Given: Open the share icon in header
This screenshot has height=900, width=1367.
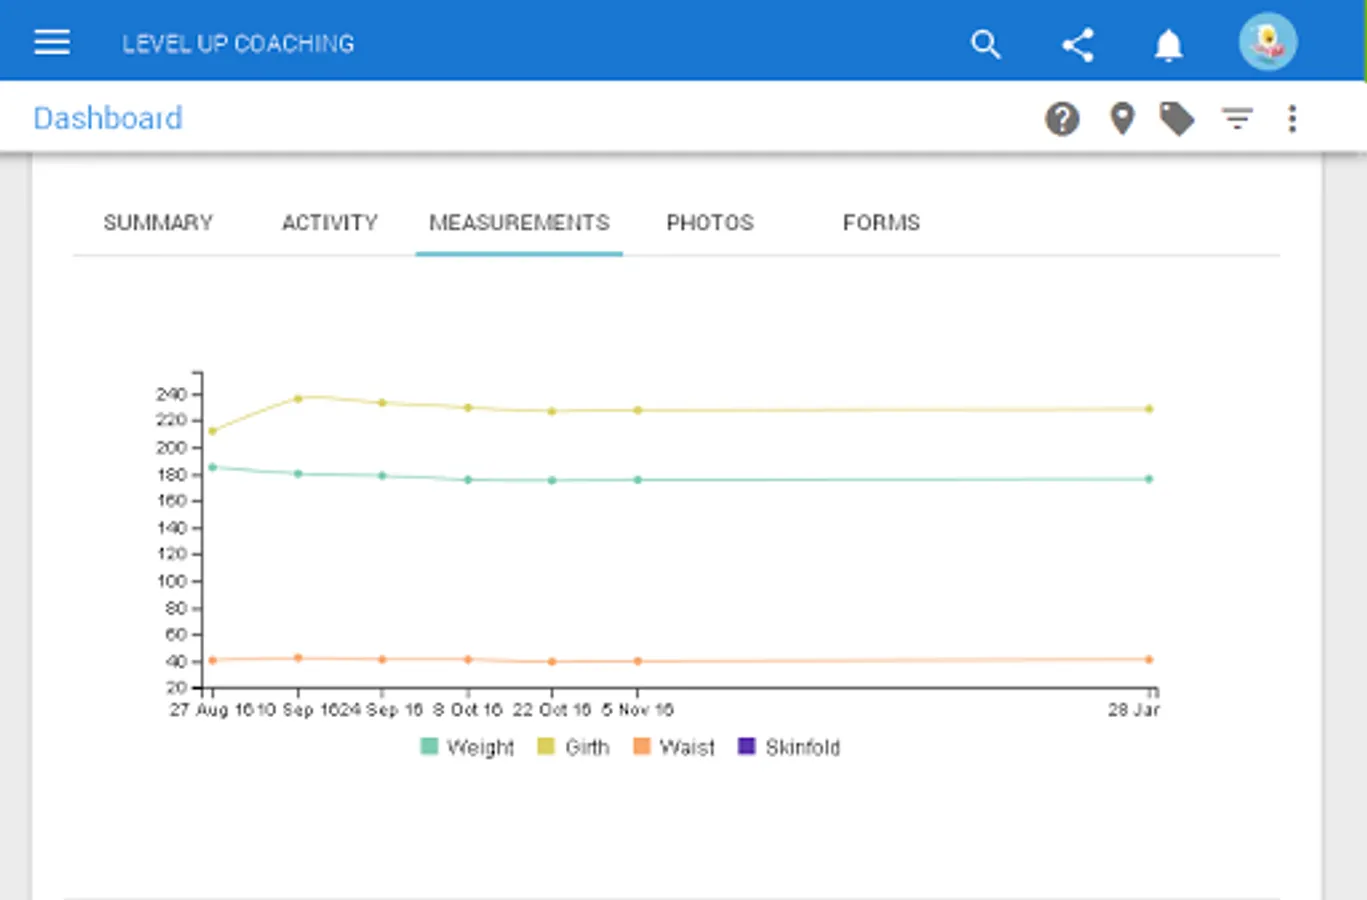Looking at the screenshot, I should click(1077, 45).
